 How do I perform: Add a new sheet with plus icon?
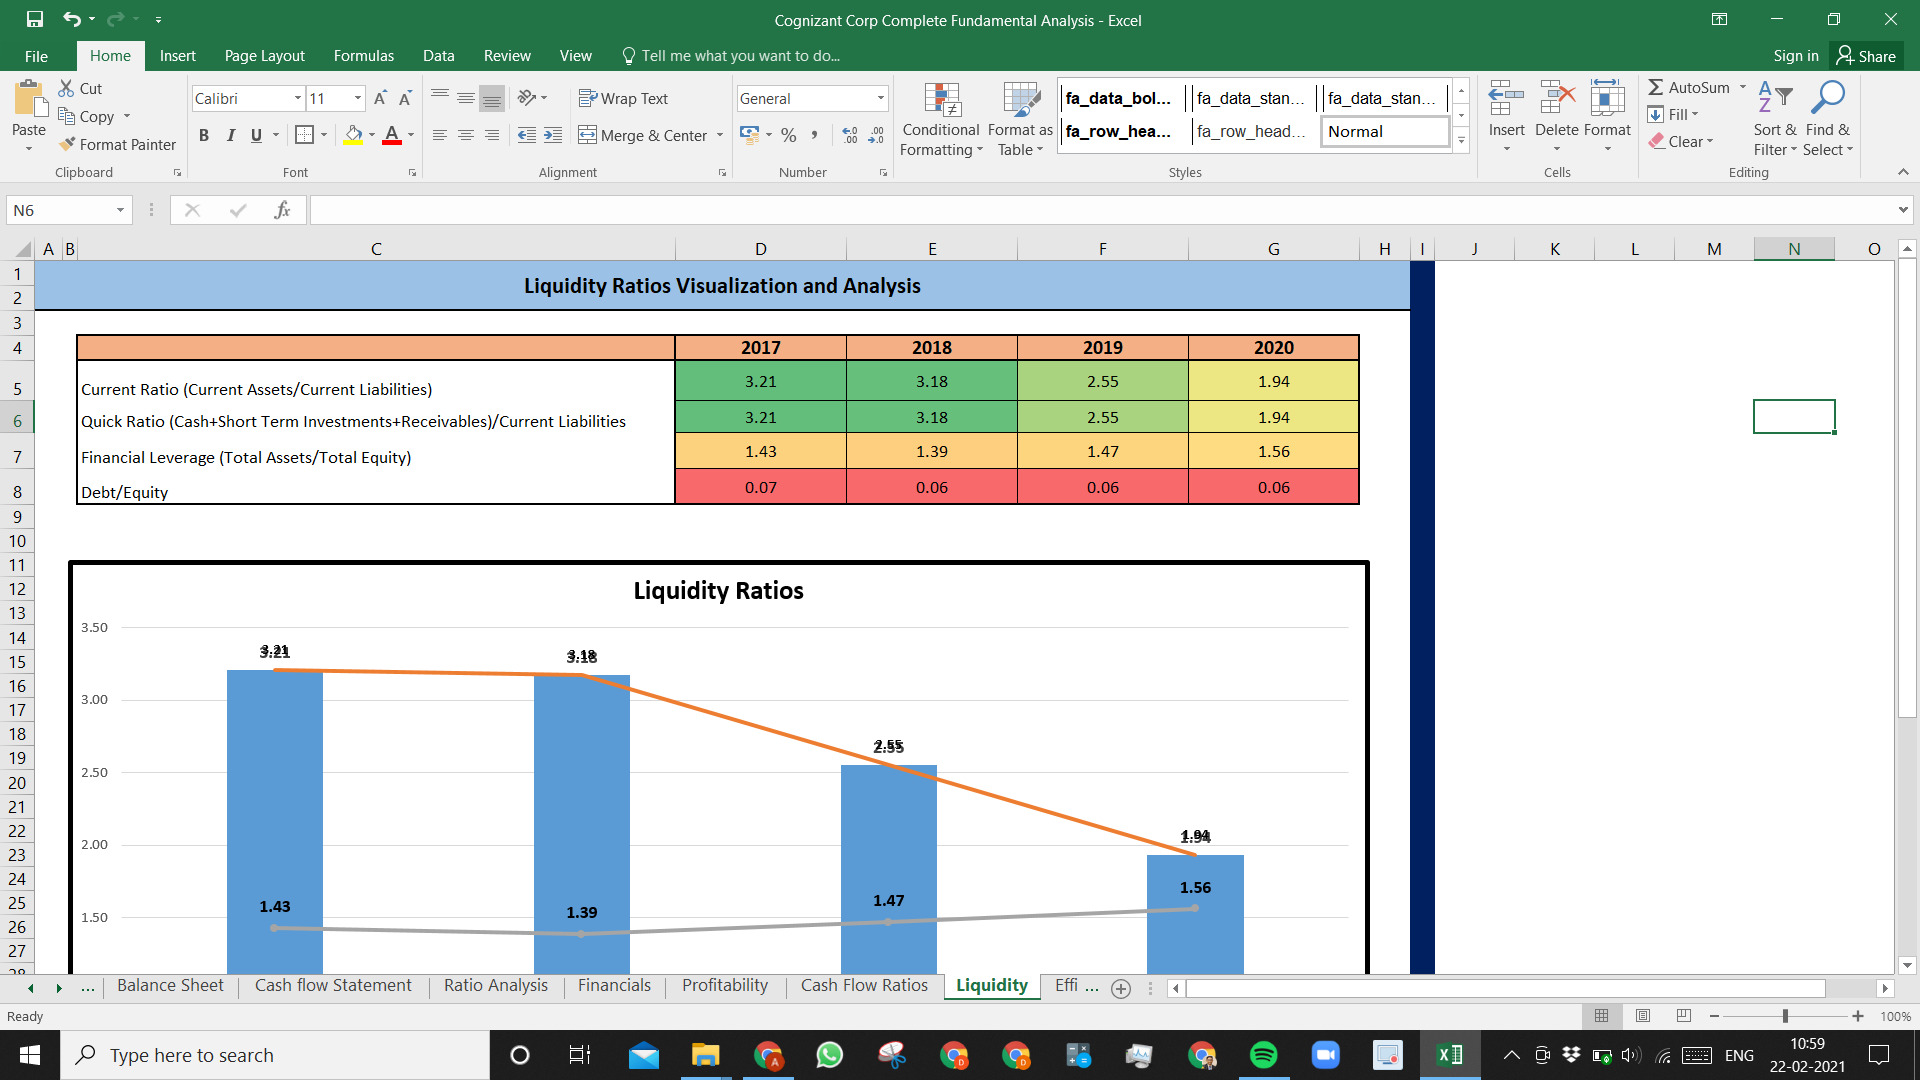(x=1121, y=988)
